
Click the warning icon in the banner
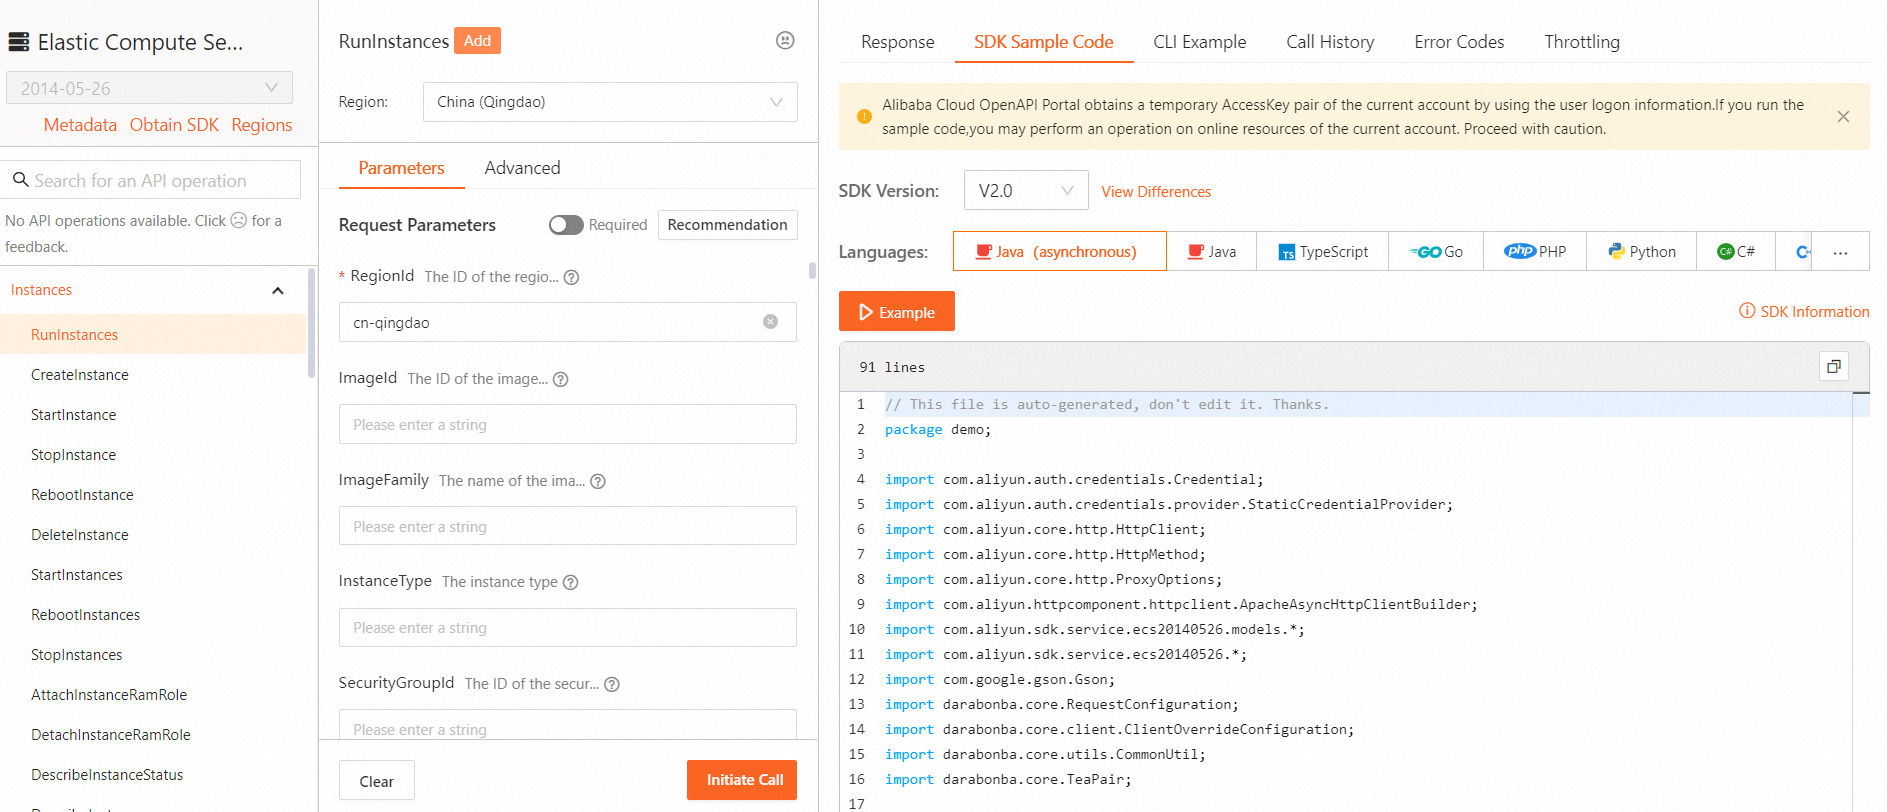pos(864,117)
